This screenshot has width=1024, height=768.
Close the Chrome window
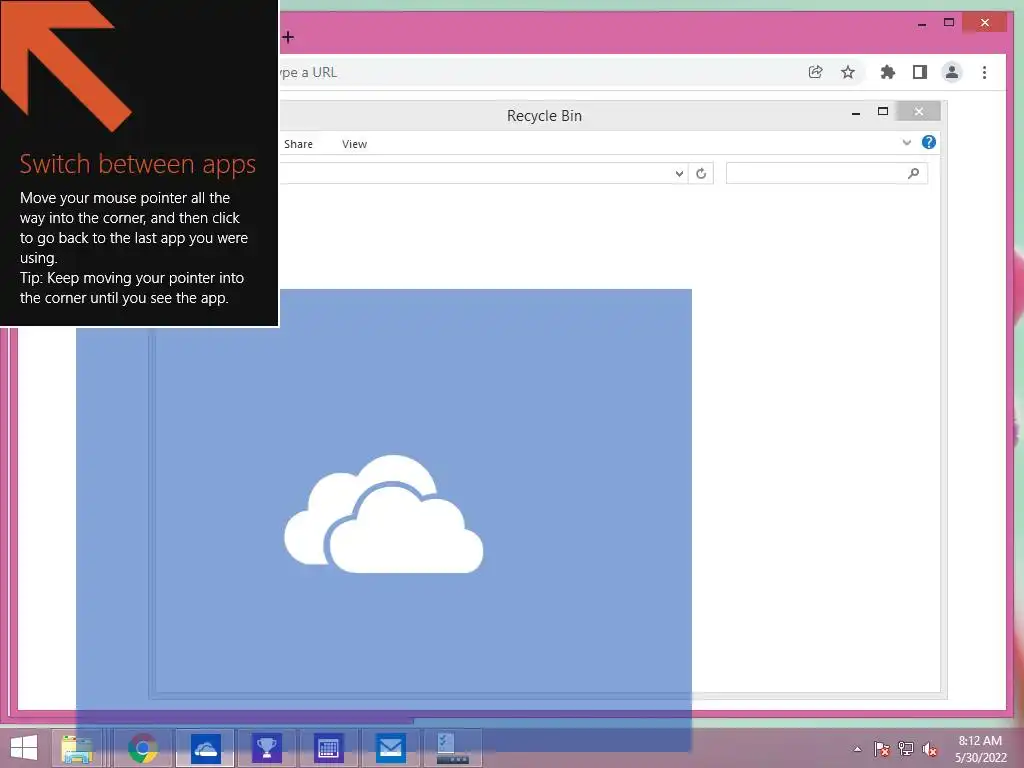(x=985, y=23)
